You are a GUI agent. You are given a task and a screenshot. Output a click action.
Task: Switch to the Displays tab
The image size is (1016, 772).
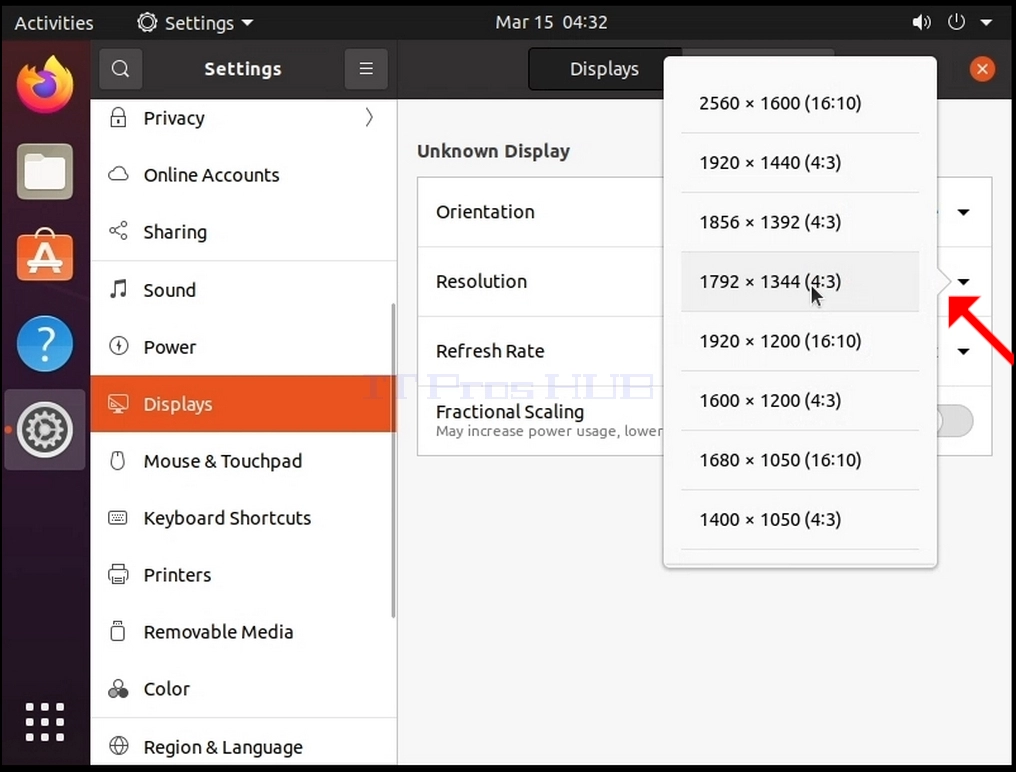click(604, 69)
